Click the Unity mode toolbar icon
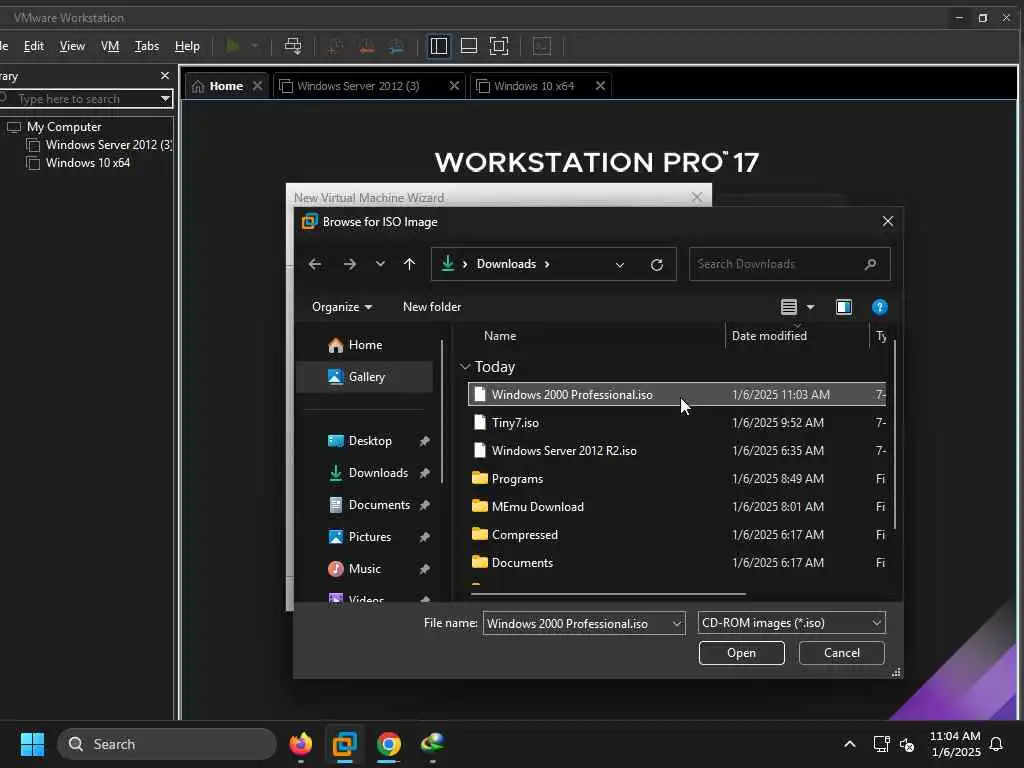Viewport: 1024px width, 768px height. [542, 46]
